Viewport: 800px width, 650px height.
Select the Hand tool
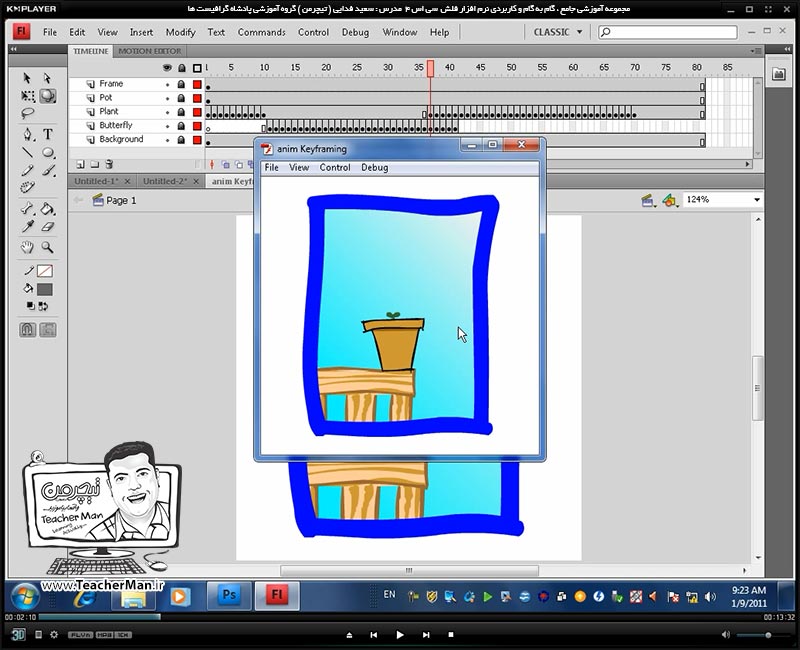pyautogui.click(x=27, y=247)
